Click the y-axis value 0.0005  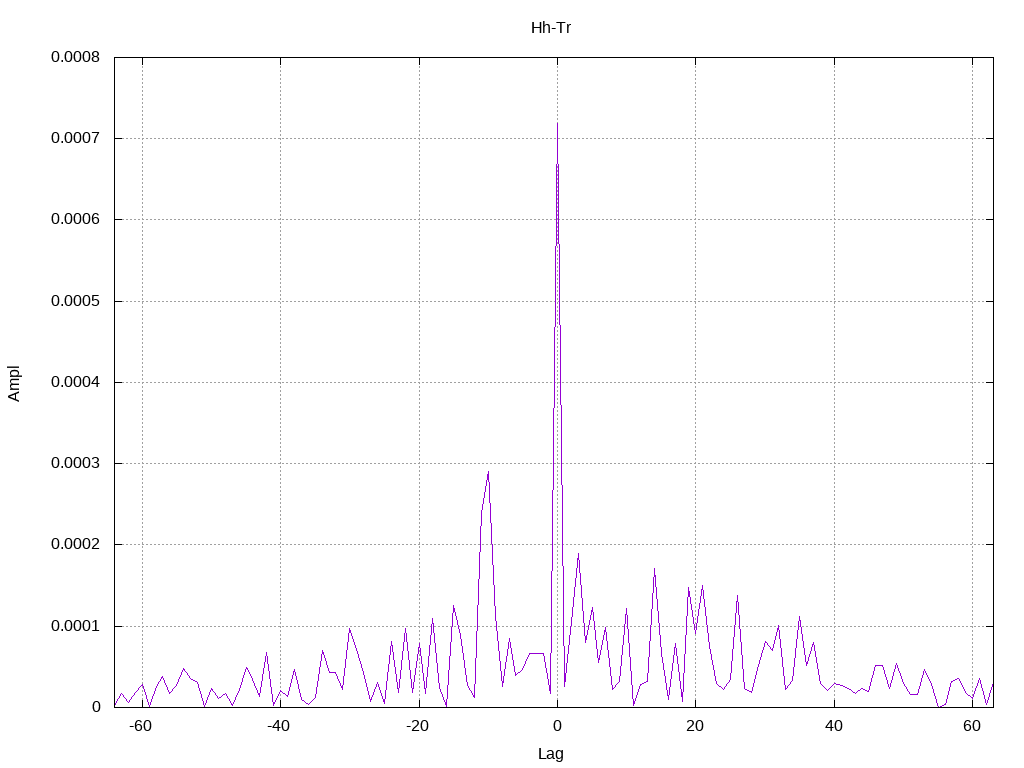click(76, 301)
